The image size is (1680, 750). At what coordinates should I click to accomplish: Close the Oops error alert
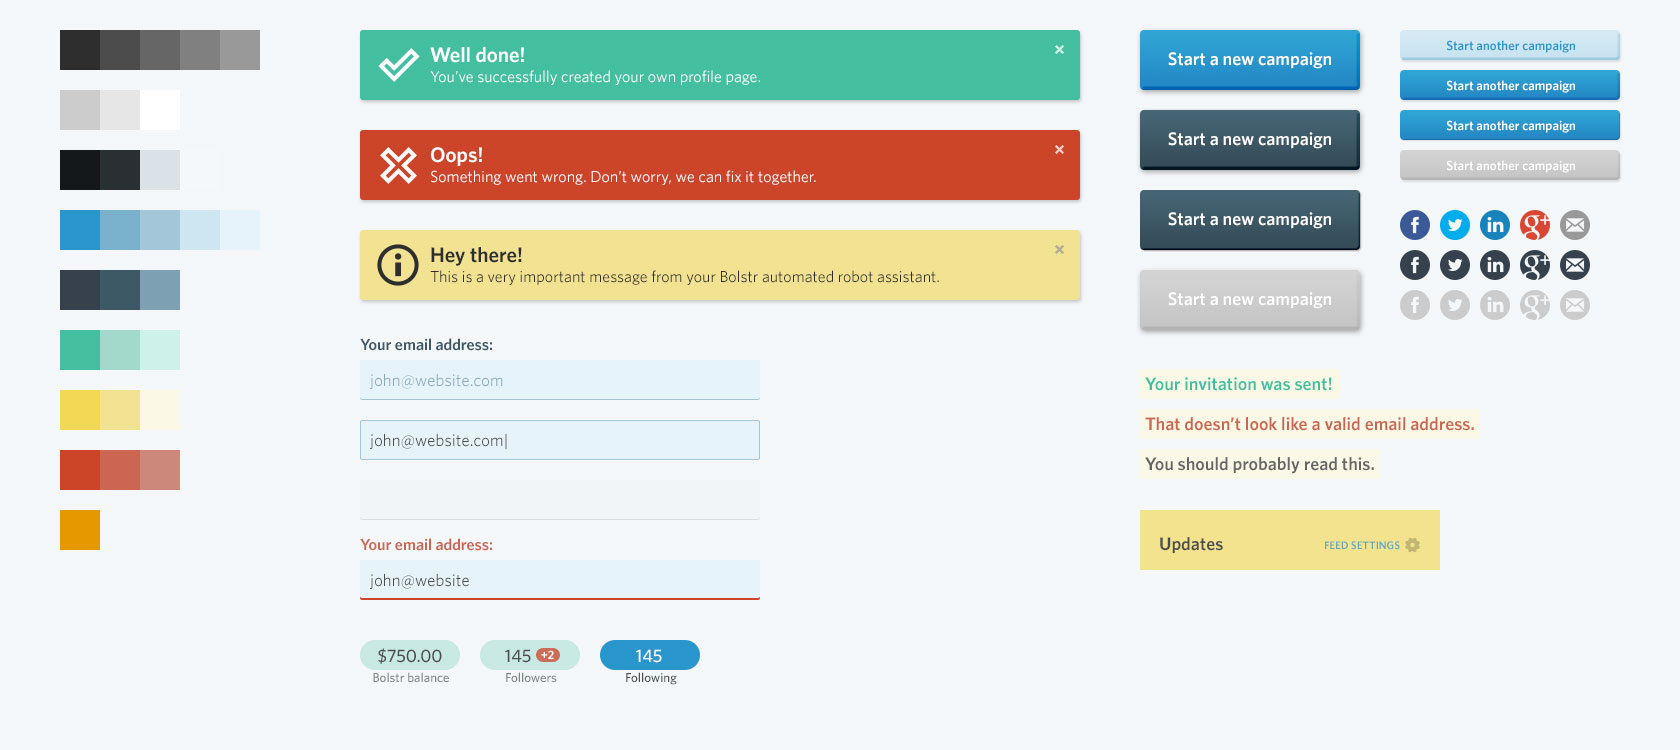[1059, 148]
